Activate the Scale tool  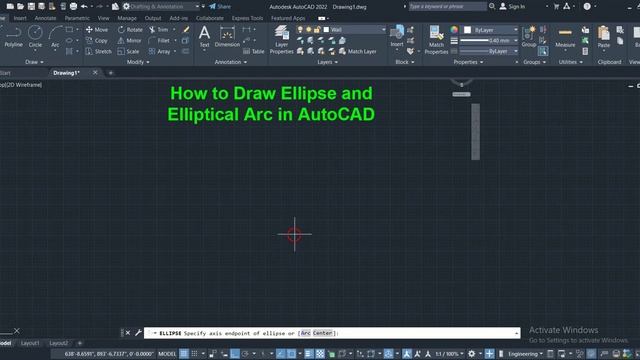pyautogui.click(x=128, y=51)
